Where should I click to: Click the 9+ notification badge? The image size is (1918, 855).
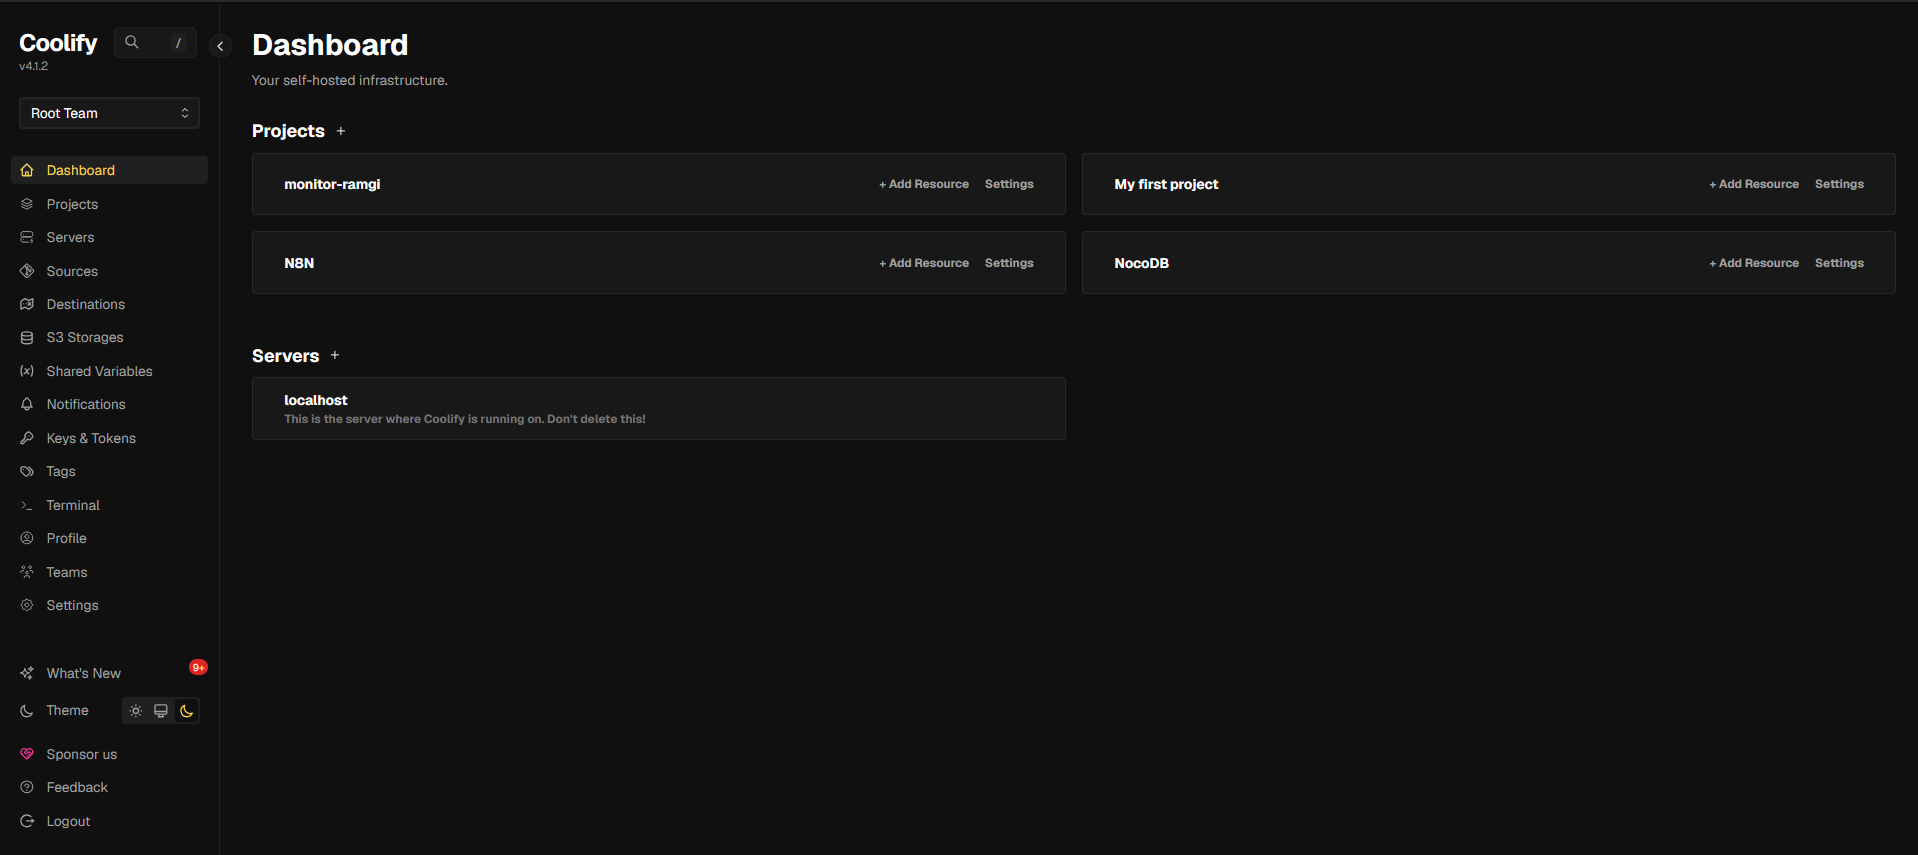click(198, 667)
